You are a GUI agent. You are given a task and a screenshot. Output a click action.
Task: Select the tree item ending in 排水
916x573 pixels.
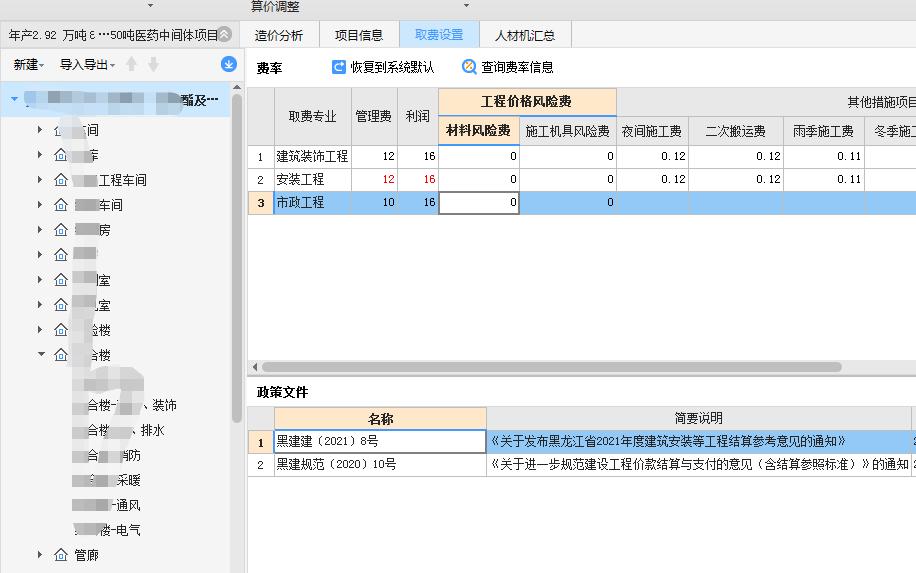pyautogui.click(x=119, y=430)
